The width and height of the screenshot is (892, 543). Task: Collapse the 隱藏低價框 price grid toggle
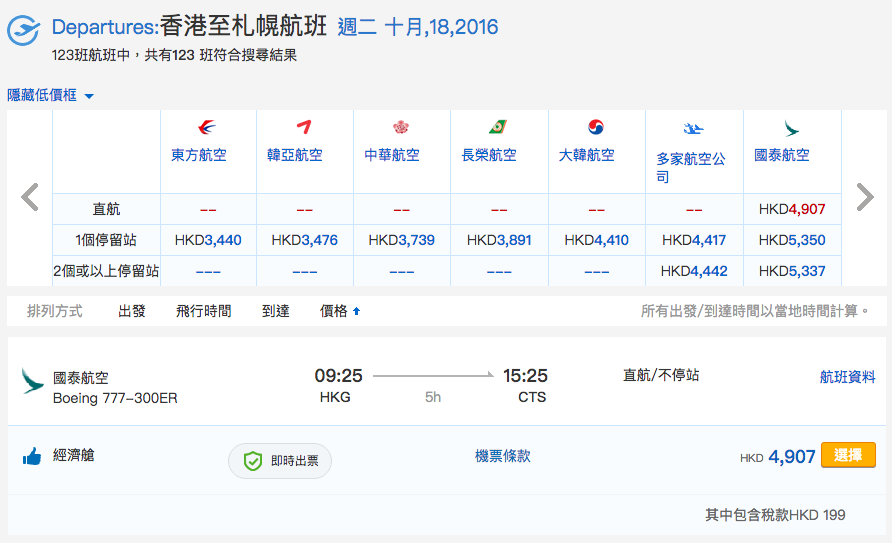(50, 95)
